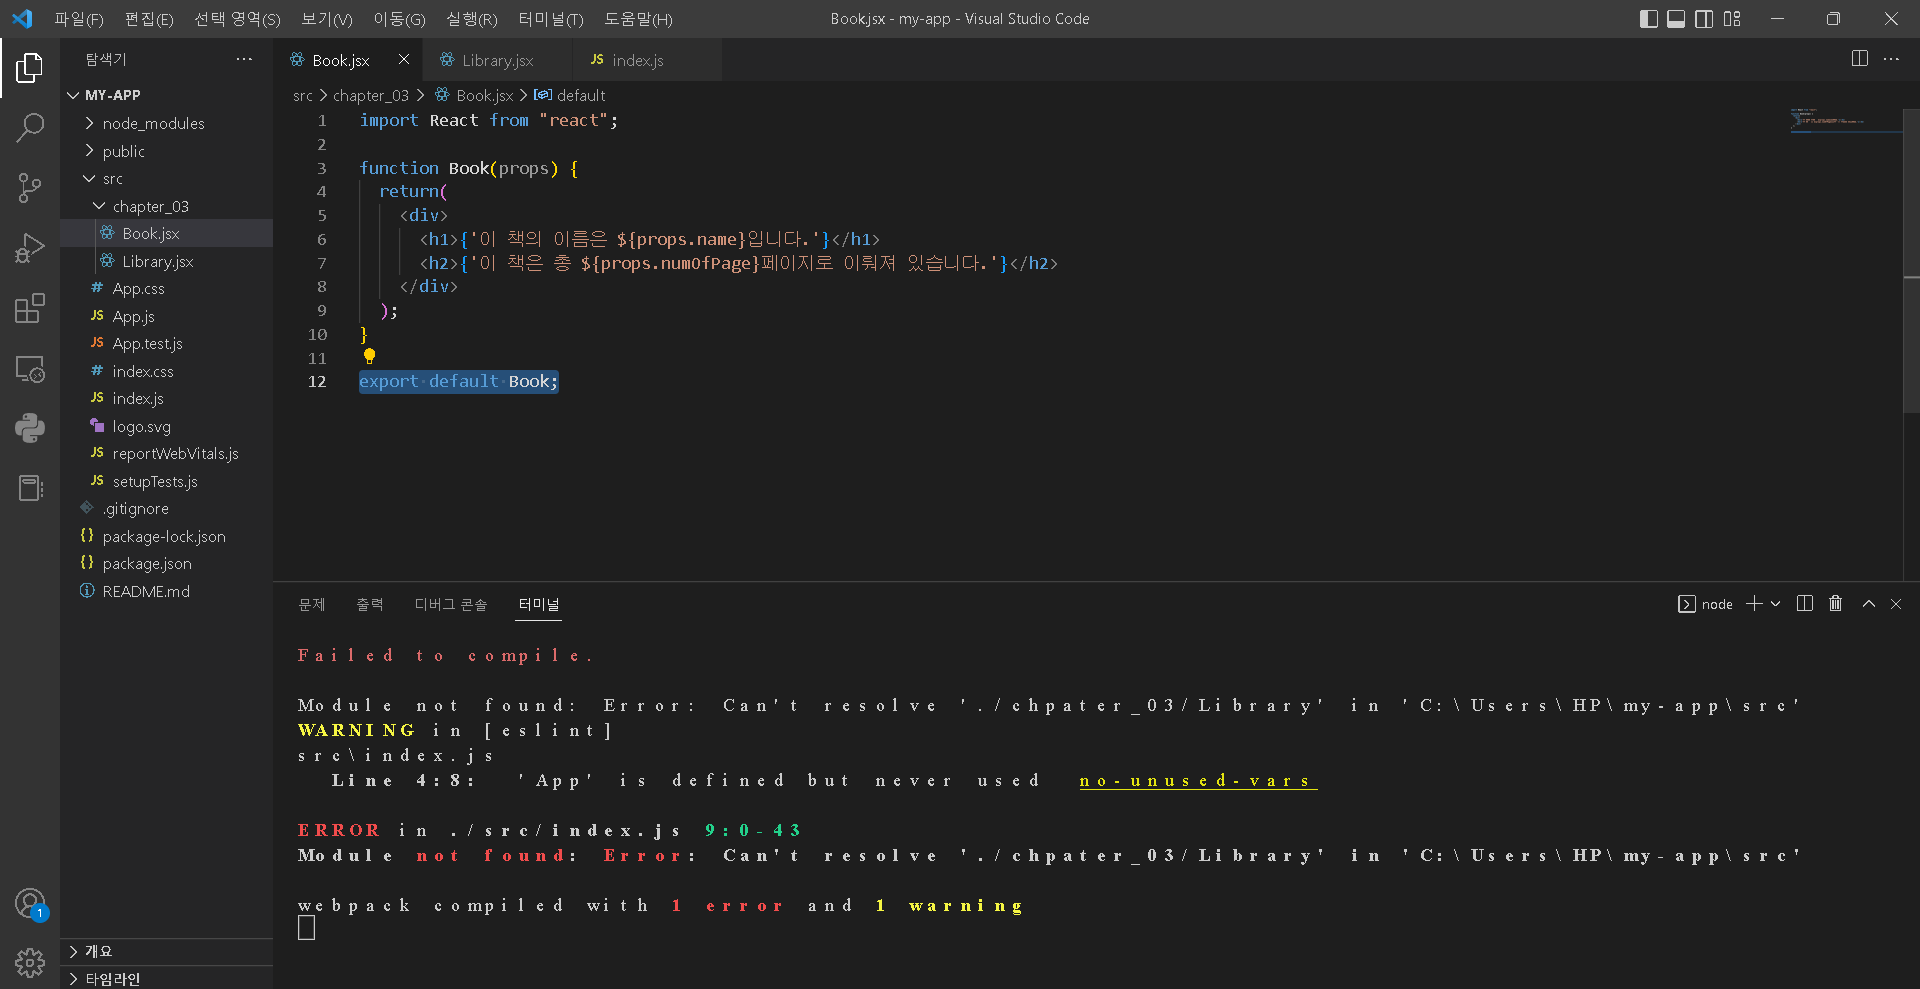Viewport: 1920px width, 989px height.
Task: Open the notebook-style activity bar icon
Action: pyautogui.click(x=30, y=488)
